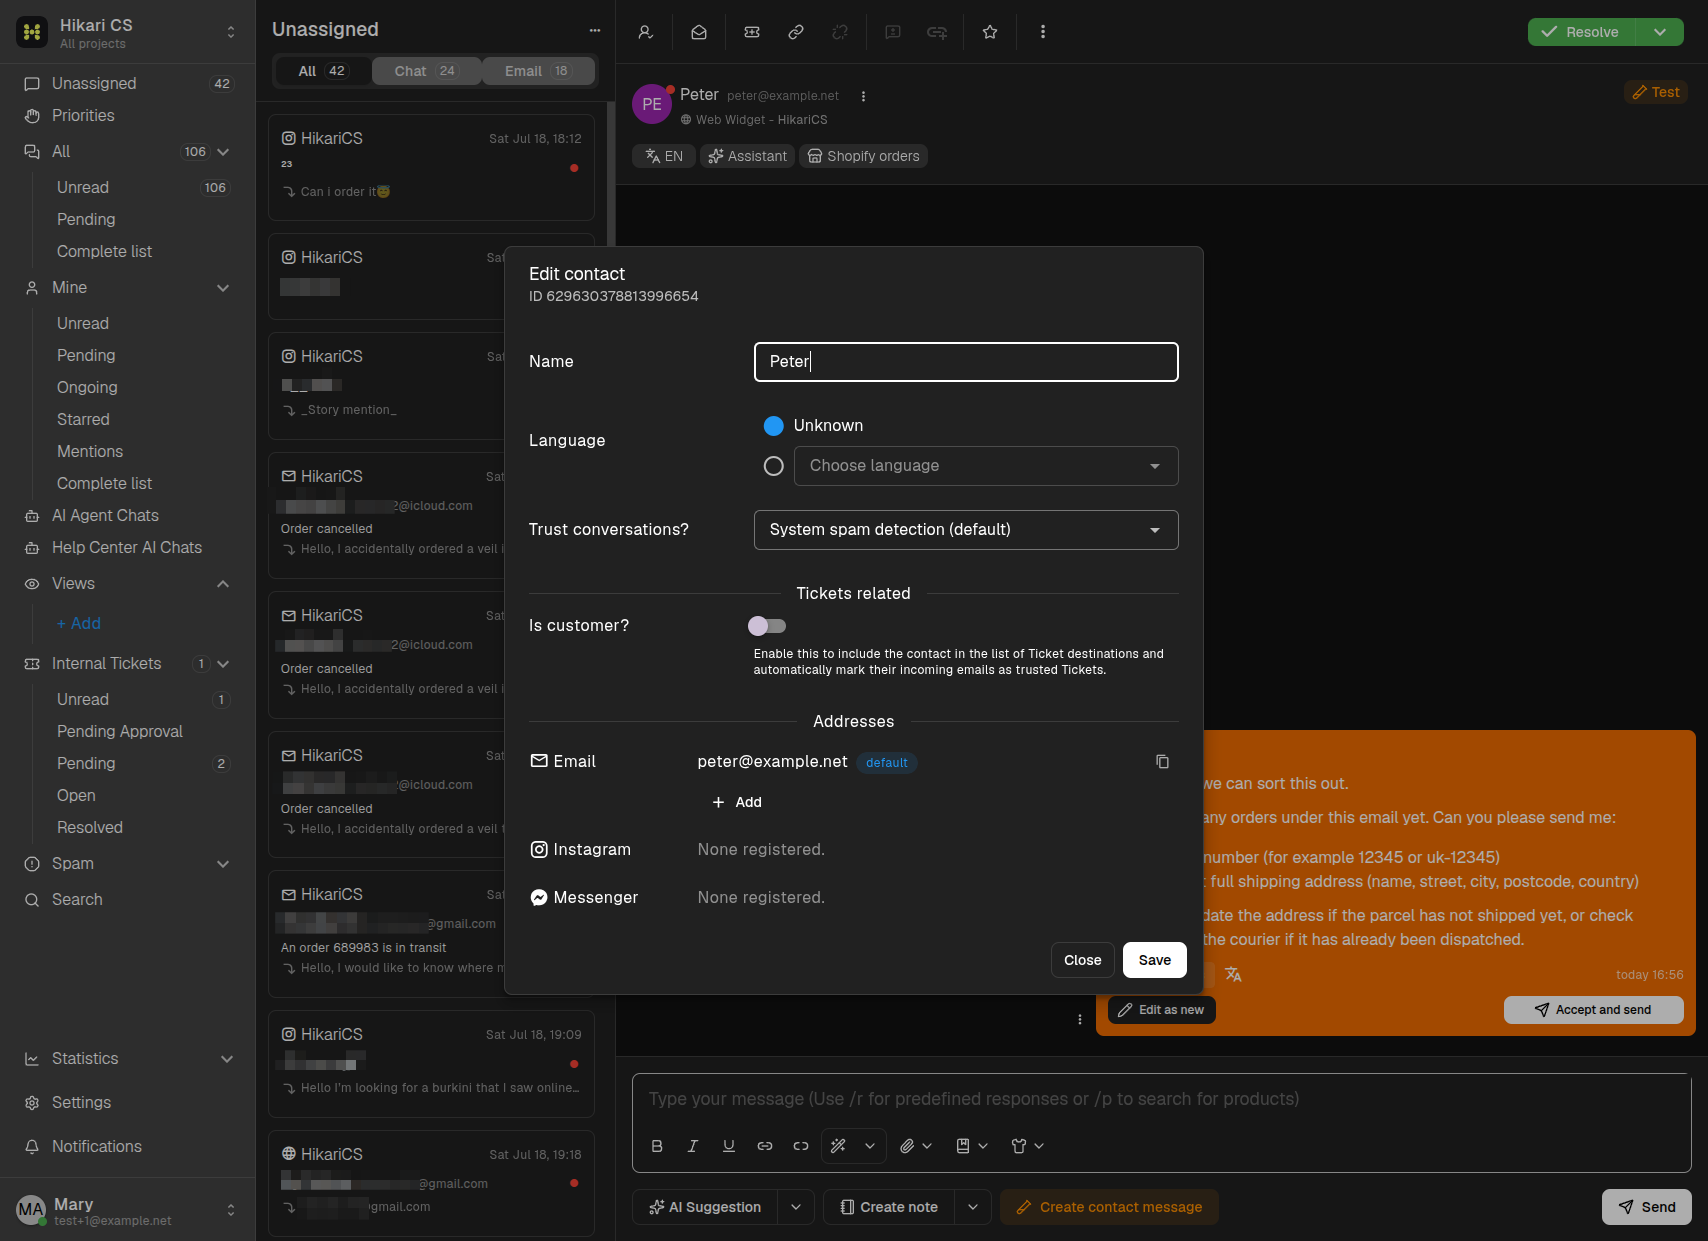Open the more options menu in conversation toolbar

[1043, 32]
